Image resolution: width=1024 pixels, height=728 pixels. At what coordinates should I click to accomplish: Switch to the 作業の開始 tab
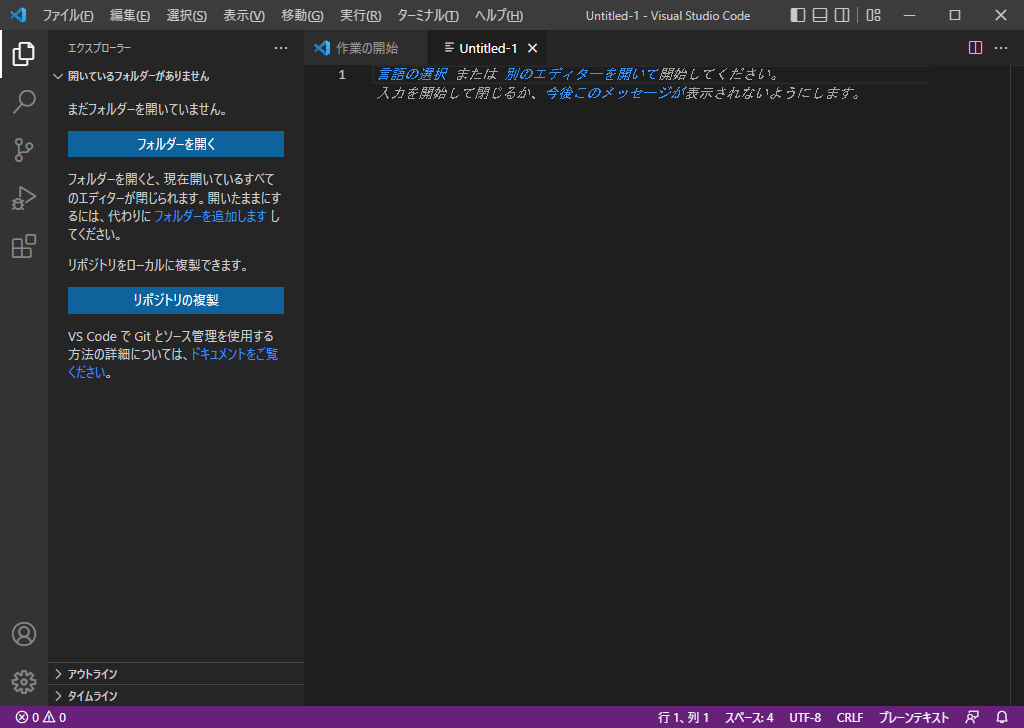(366, 48)
